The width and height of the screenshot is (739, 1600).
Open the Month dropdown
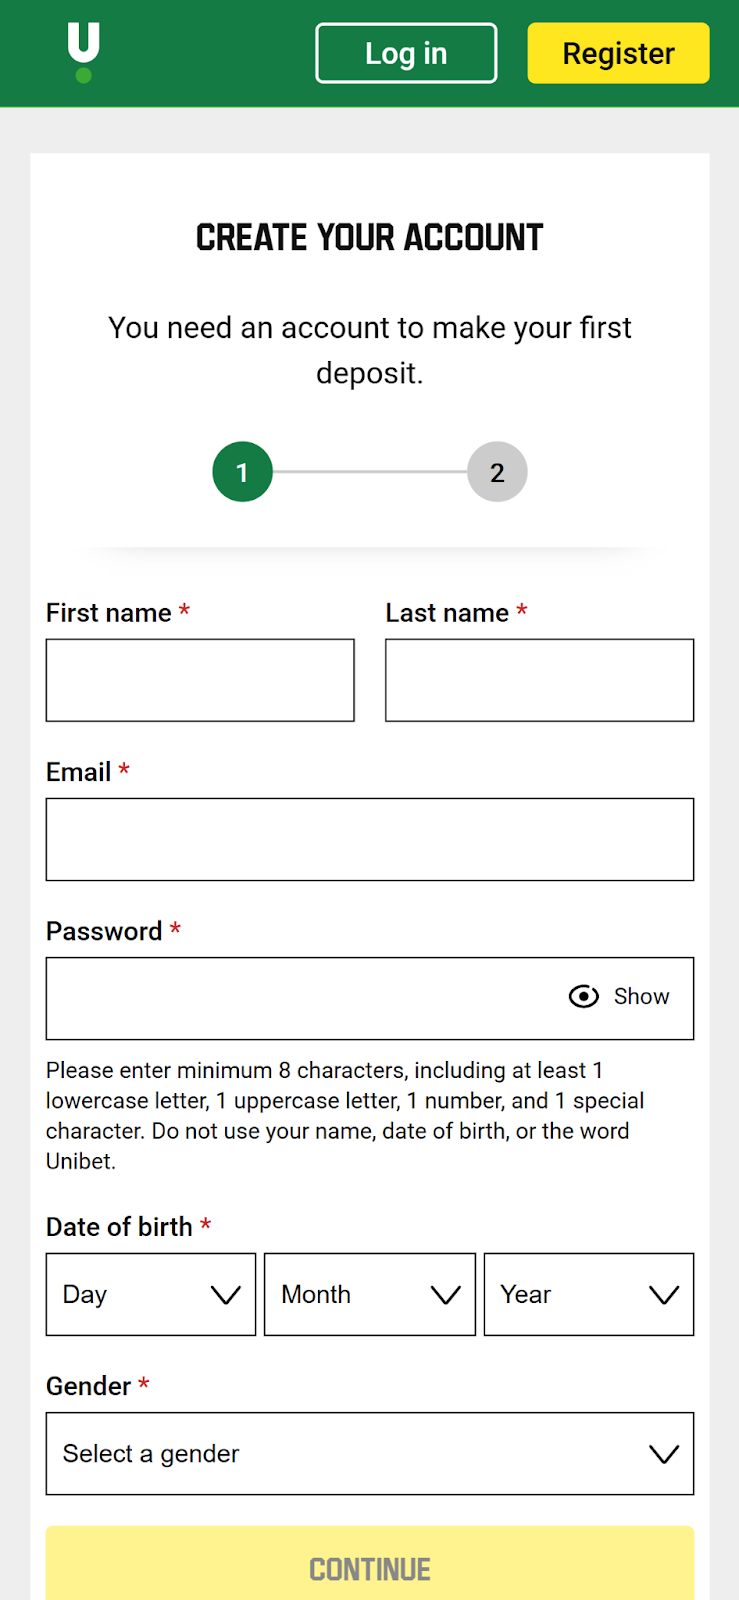pyautogui.click(x=369, y=1294)
